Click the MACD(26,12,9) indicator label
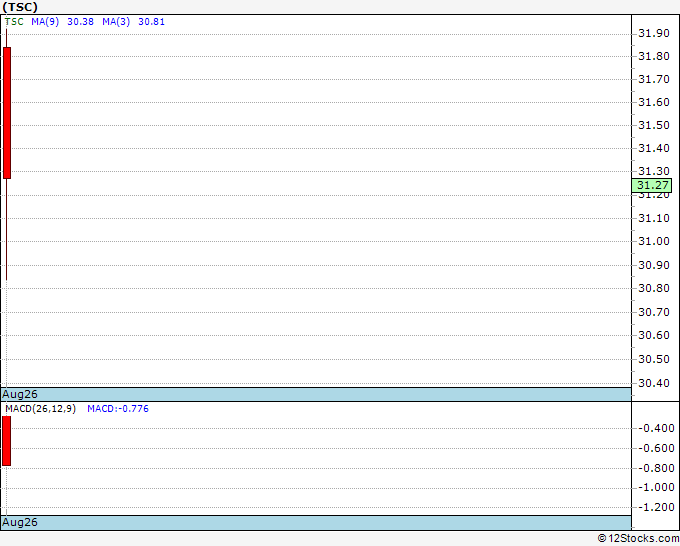 [x=40, y=409]
